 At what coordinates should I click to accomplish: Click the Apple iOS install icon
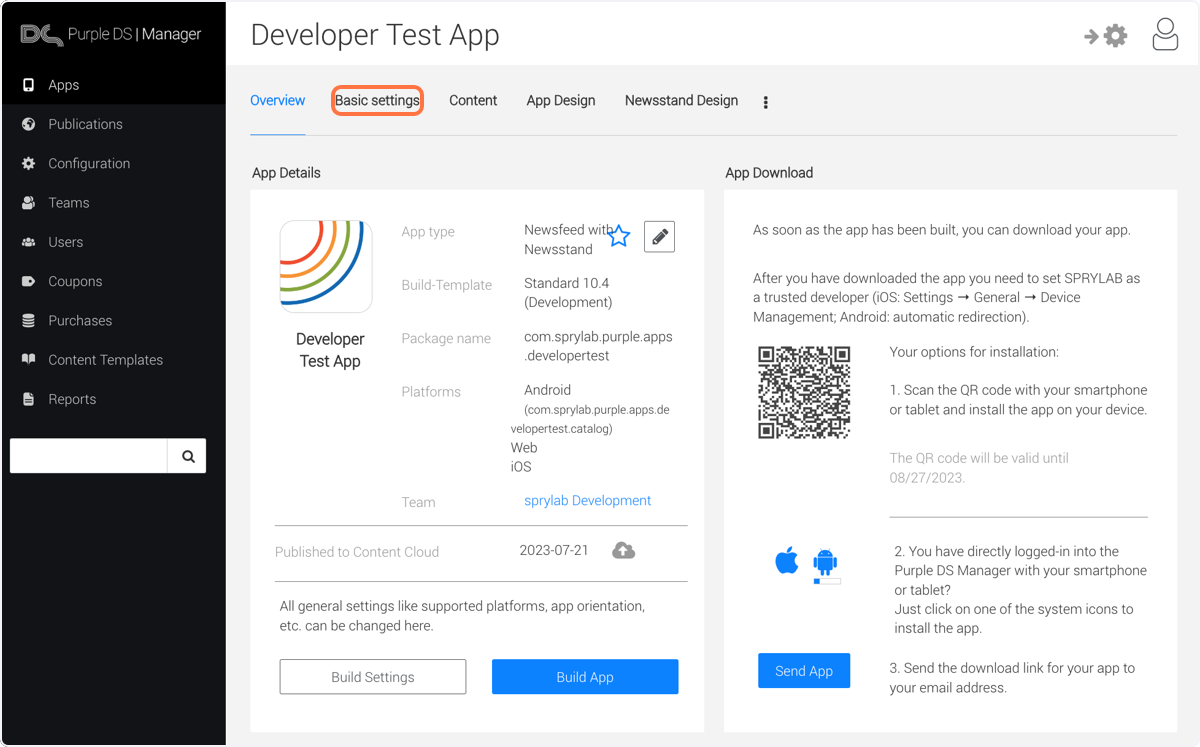point(787,560)
